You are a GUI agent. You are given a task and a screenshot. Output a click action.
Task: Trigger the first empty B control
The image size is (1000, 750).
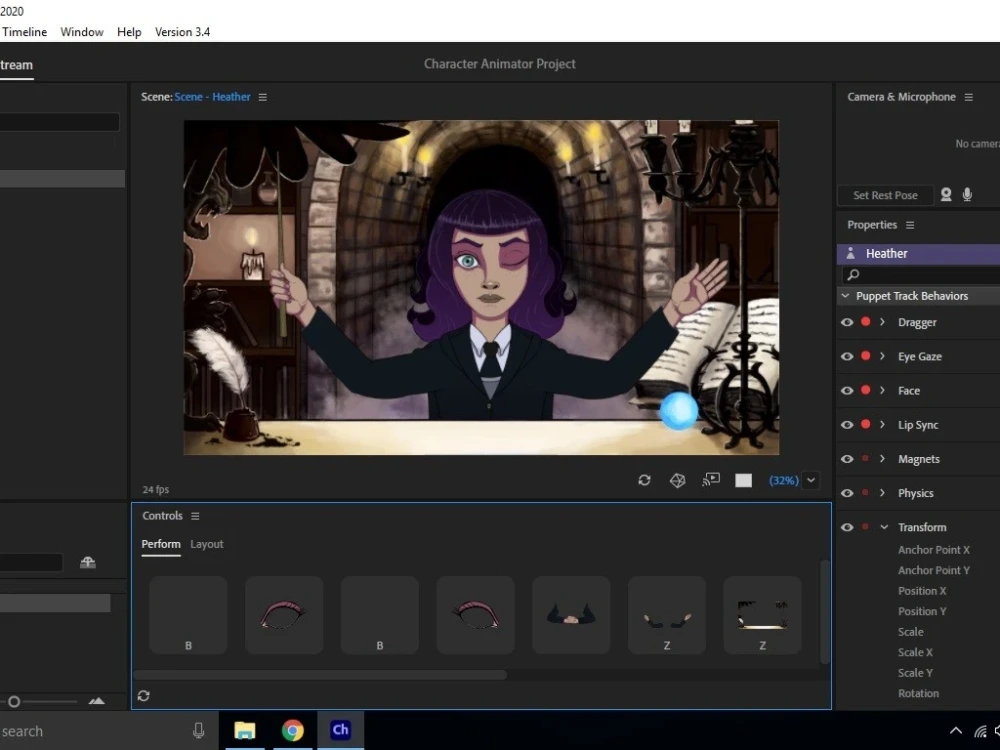point(188,615)
